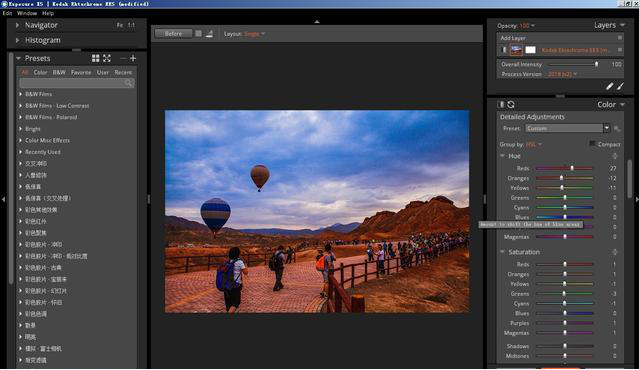Viewport: 639px width, 370px height.
Task: Expand the Navigator panel
Action: 17,25
